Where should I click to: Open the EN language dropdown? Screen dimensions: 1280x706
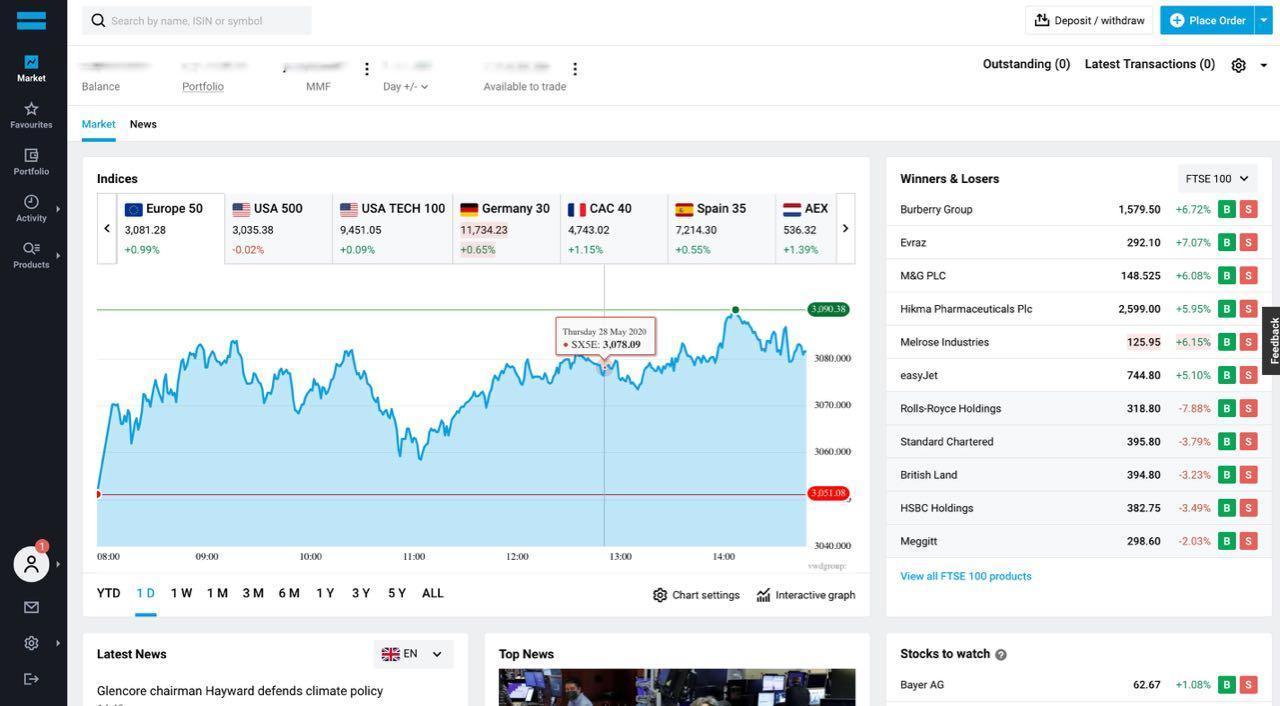pos(413,654)
